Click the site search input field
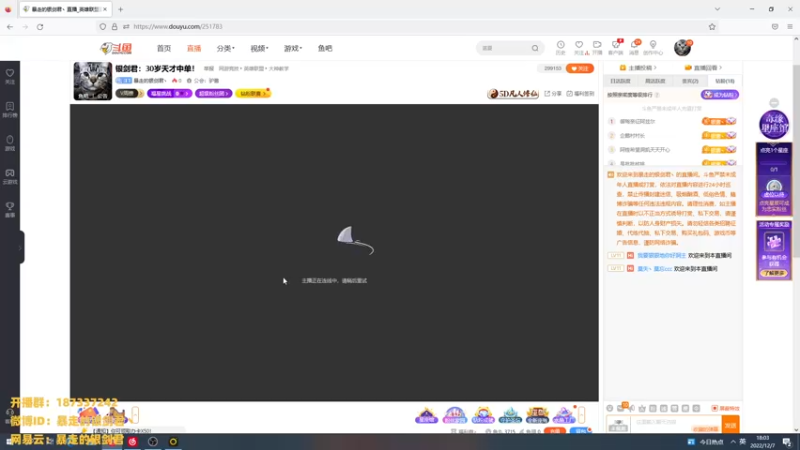Image resolution: width=800 pixels, height=450 pixels. point(504,48)
